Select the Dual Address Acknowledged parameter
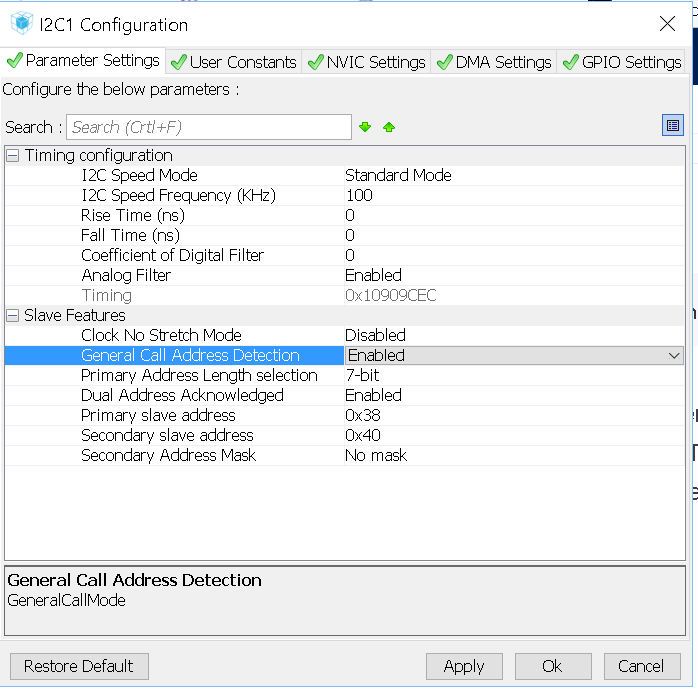The height and width of the screenshot is (691, 698). pos(183,395)
